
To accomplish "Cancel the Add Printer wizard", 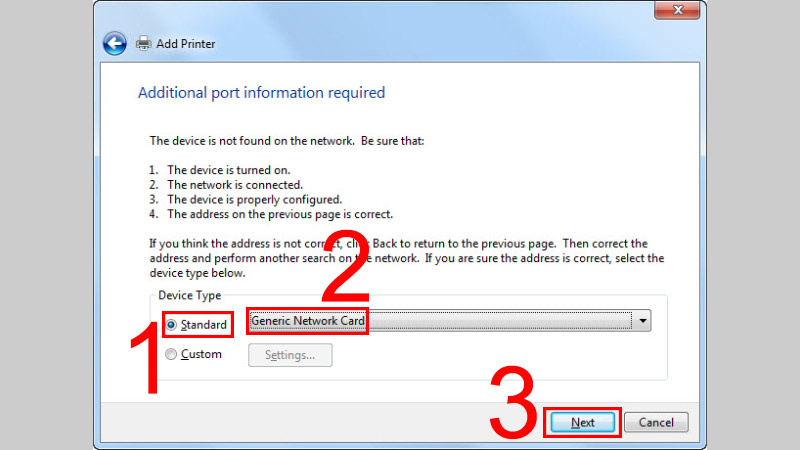I will coord(656,422).
